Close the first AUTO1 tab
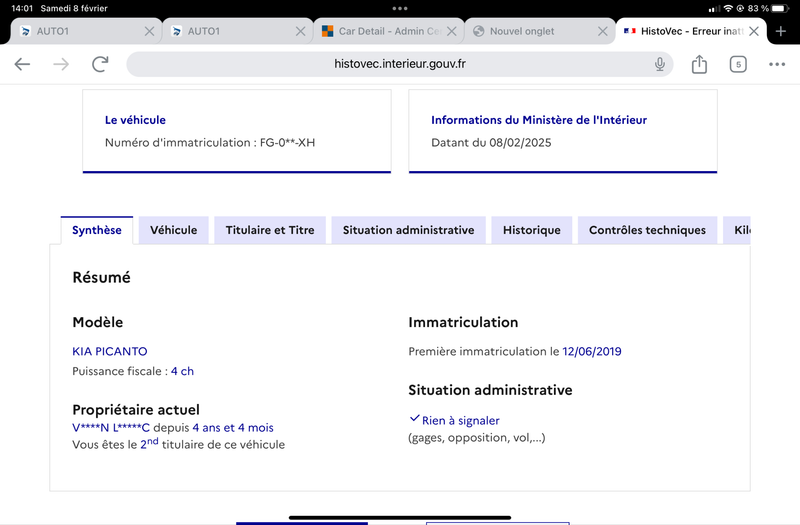This screenshot has height=525, width=800. click(149, 31)
